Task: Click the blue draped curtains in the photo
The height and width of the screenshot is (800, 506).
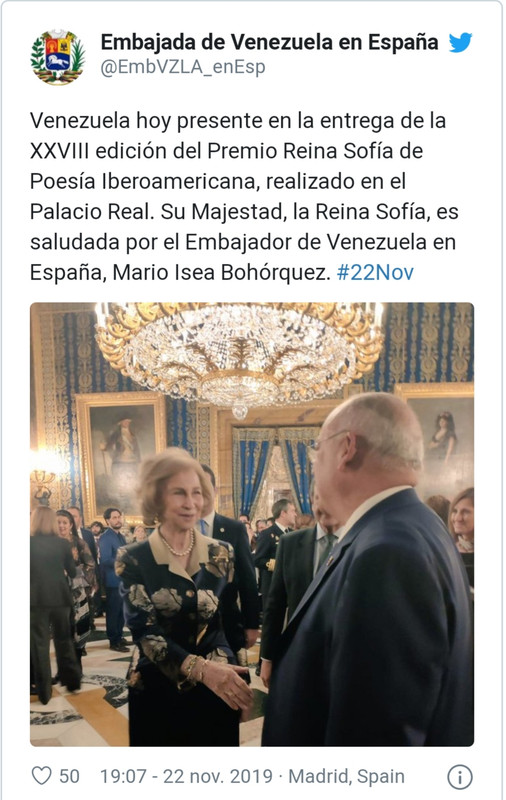Action: coord(275,468)
